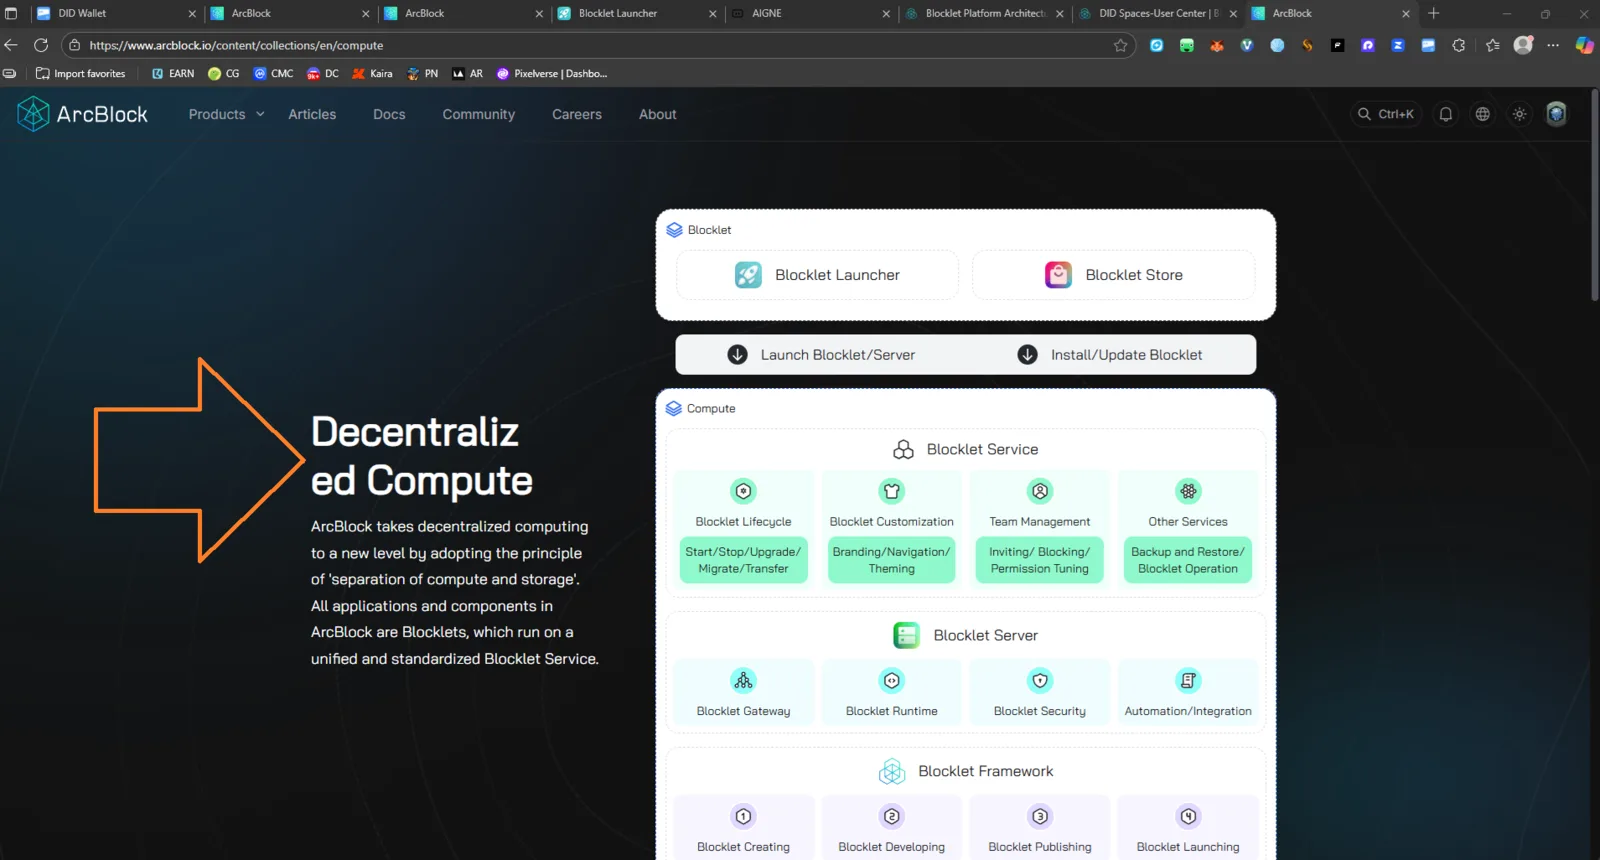Screen dimensions: 1600x860
Task: Click the Blocklet Security shield icon
Action: 1040,681
